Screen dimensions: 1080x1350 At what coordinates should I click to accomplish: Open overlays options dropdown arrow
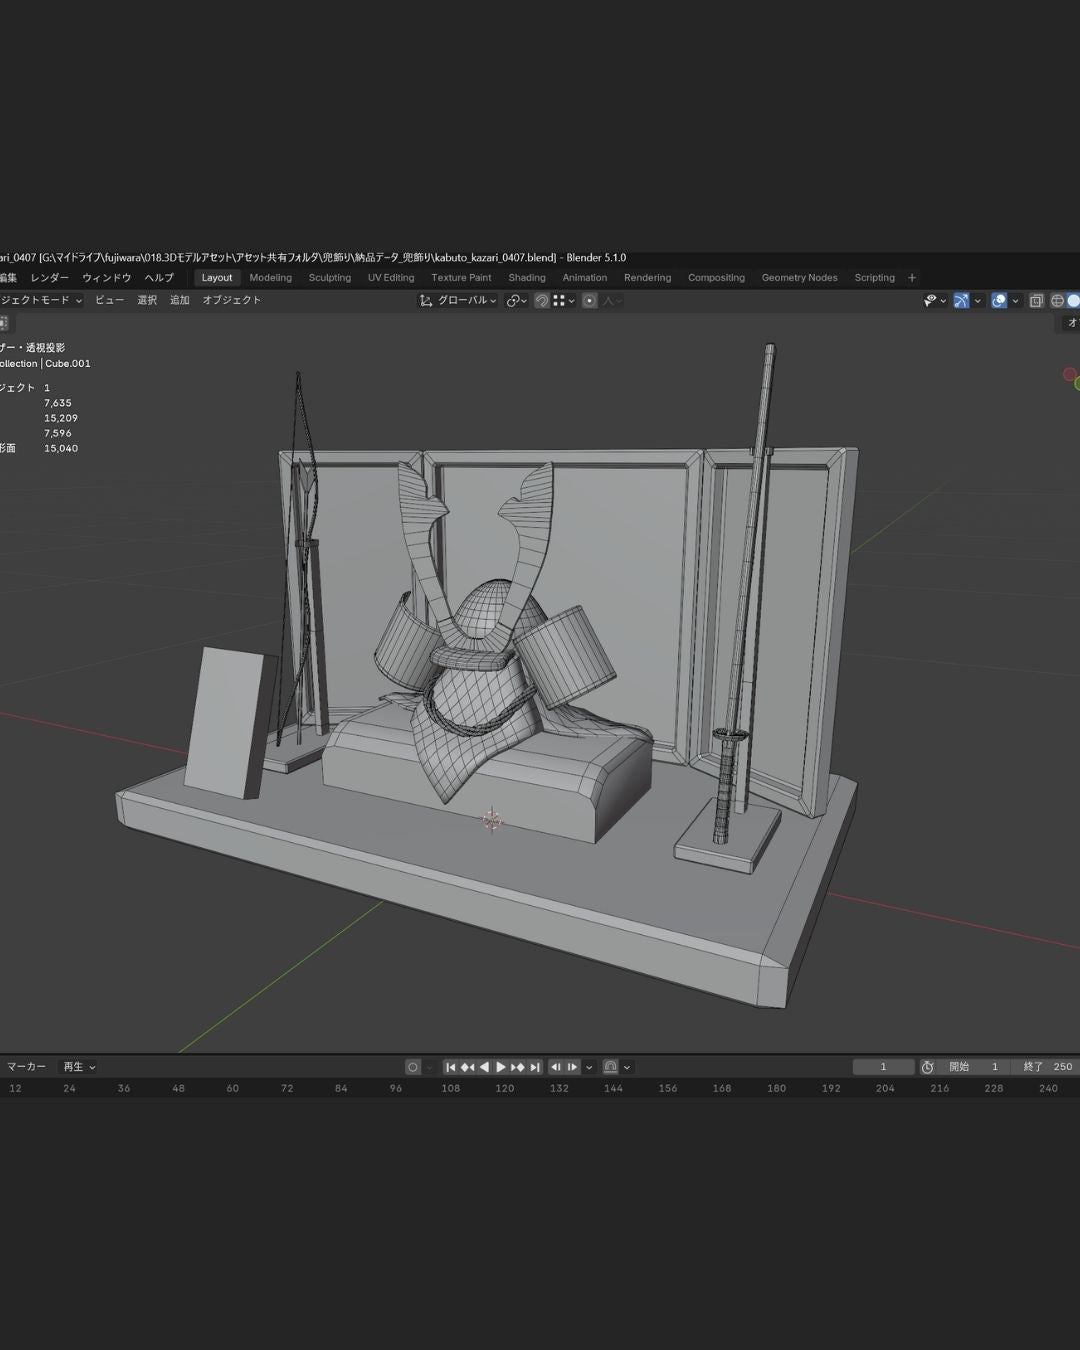tap(1015, 300)
